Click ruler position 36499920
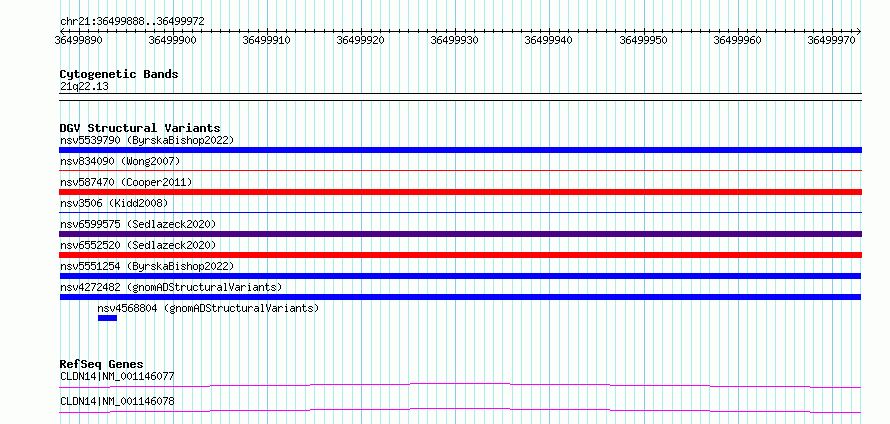This screenshot has width=890, height=424. [x=360, y=40]
